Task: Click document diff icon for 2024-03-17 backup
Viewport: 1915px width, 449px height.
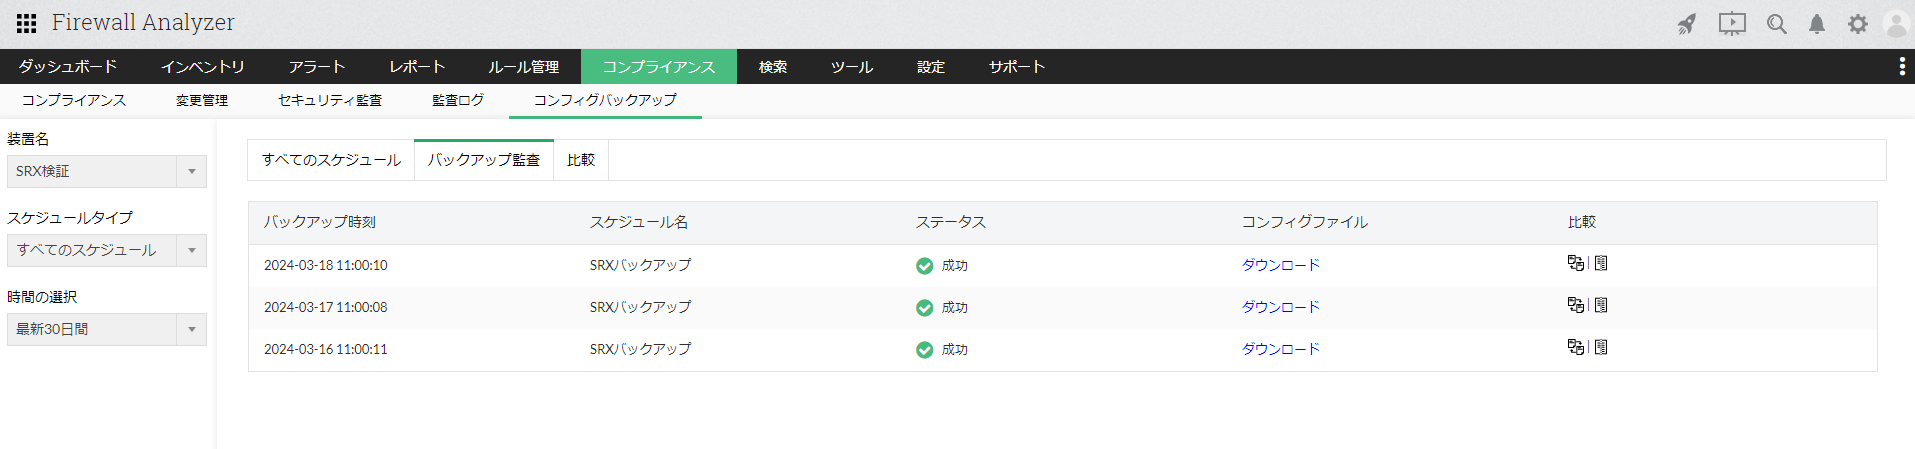Action: pyautogui.click(x=1601, y=305)
